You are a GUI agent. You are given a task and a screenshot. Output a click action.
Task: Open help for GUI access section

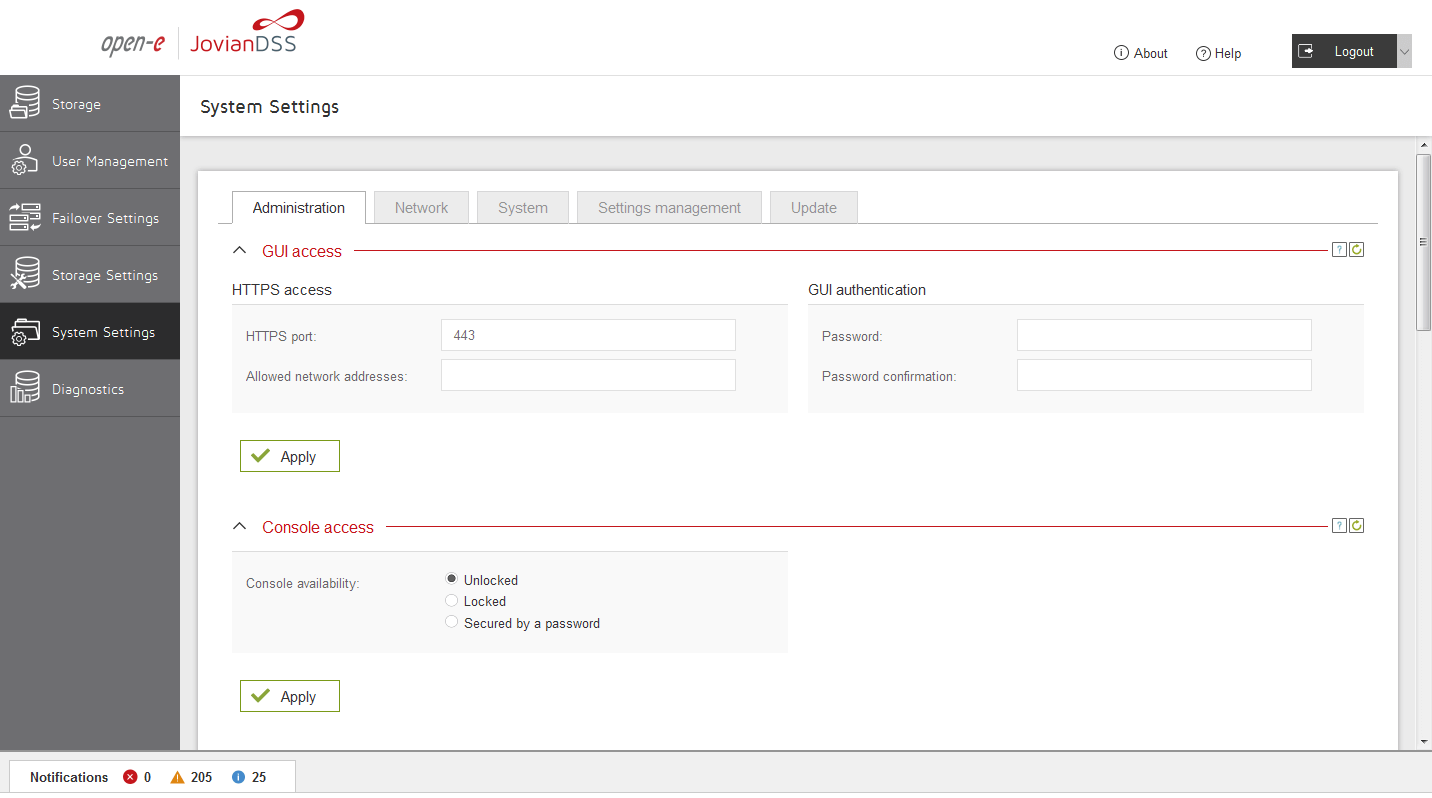[1339, 250]
